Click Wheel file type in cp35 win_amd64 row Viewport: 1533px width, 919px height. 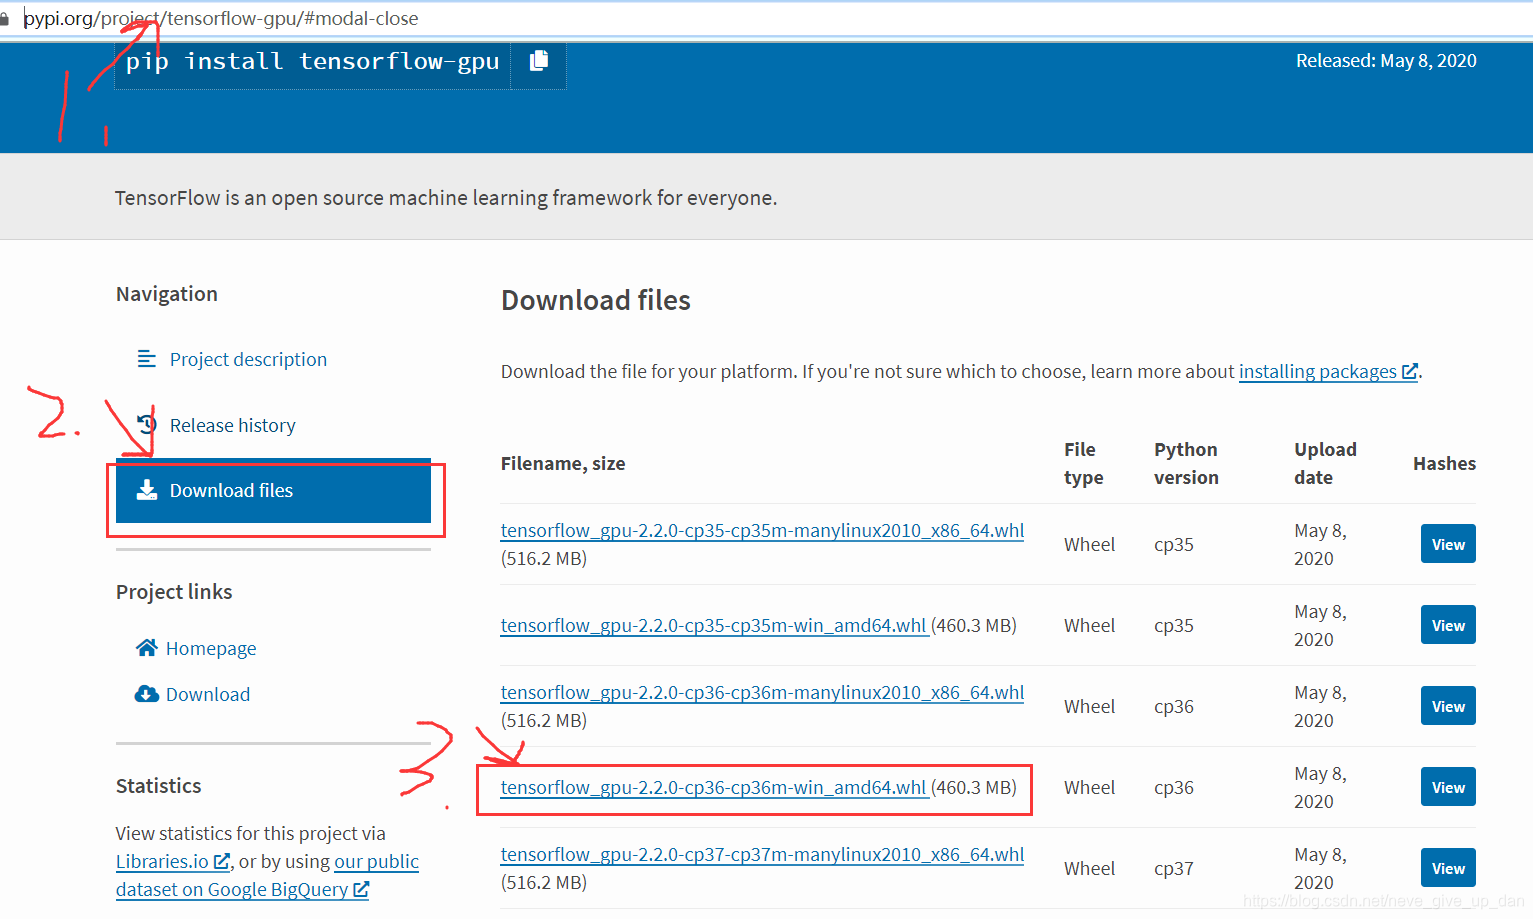click(1089, 625)
